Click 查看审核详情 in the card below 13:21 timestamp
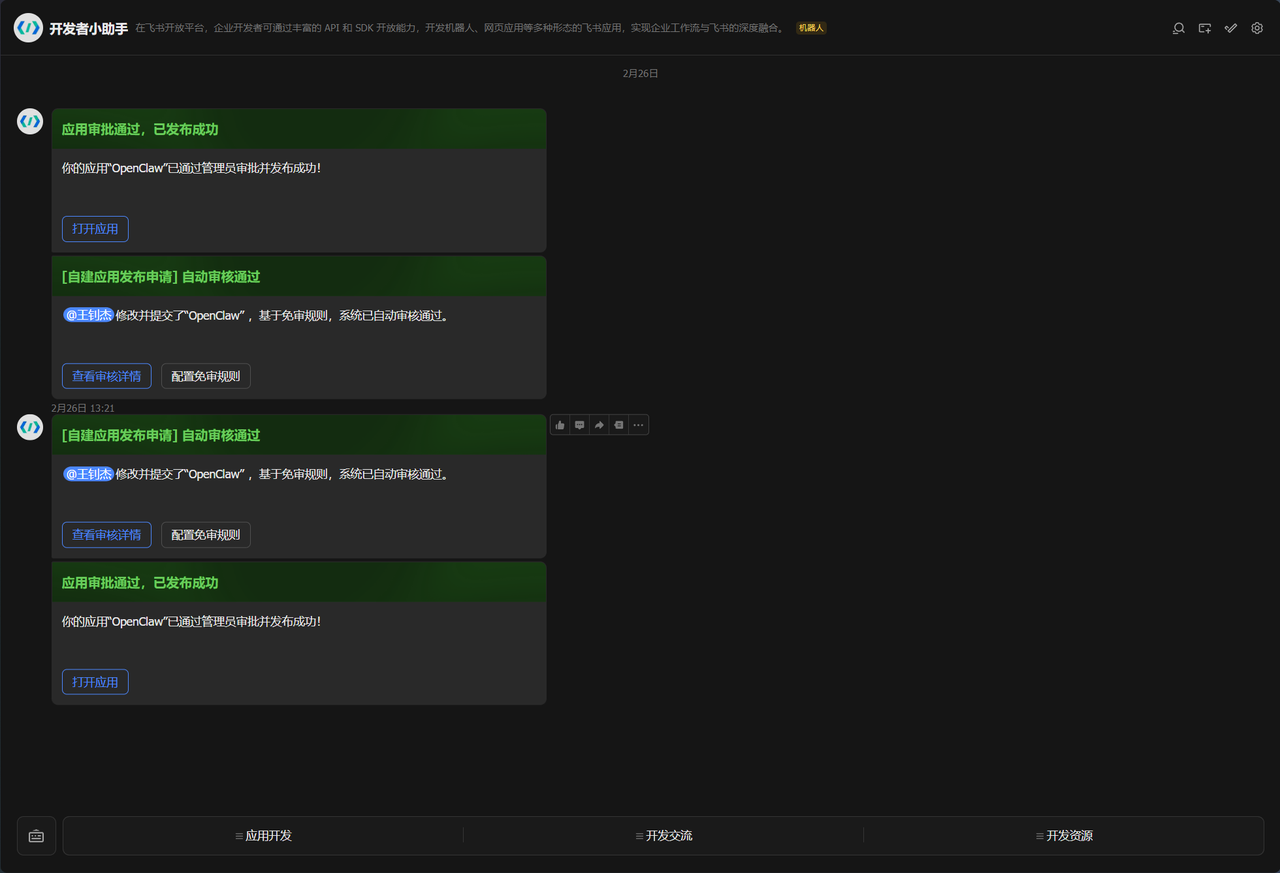Image resolution: width=1280 pixels, height=873 pixels. [x=106, y=535]
